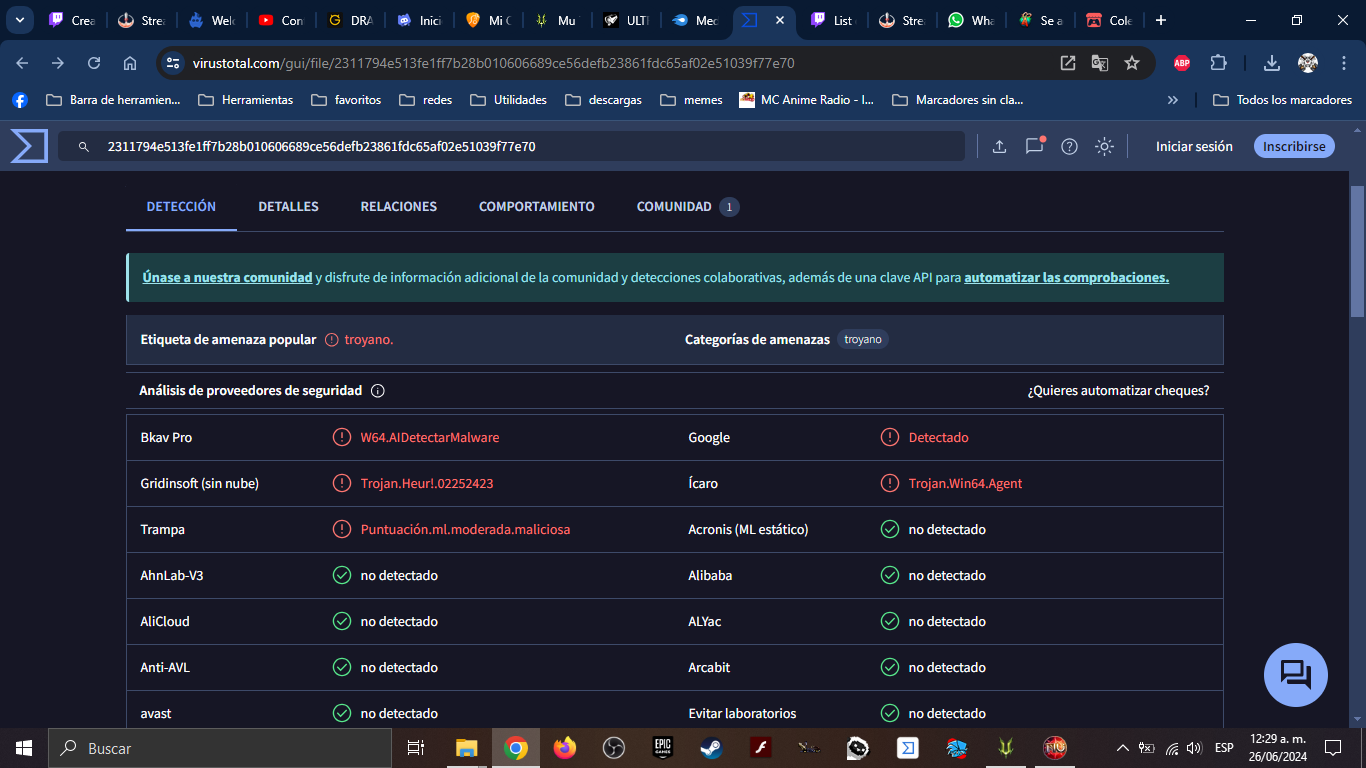Go to Chrome home page button
The height and width of the screenshot is (768, 1366).
click(130, 63)
